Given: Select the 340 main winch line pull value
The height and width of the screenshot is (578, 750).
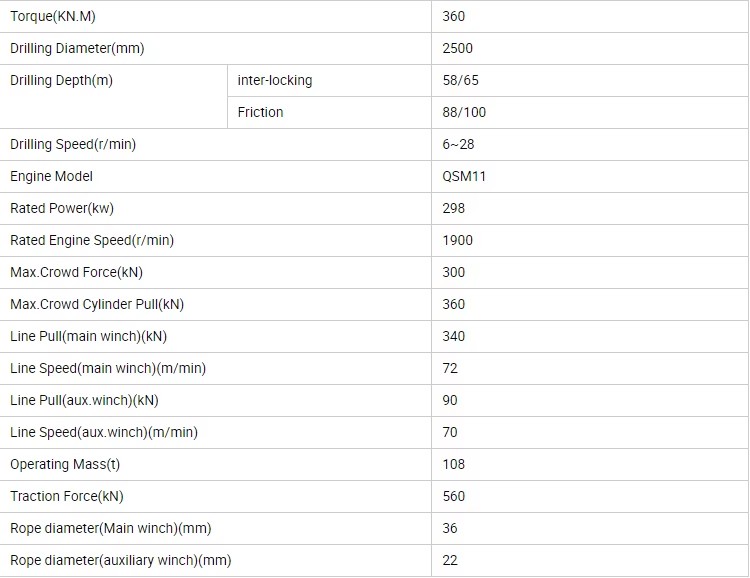Looking at the screenshot, I should click(x=453, y=336).
